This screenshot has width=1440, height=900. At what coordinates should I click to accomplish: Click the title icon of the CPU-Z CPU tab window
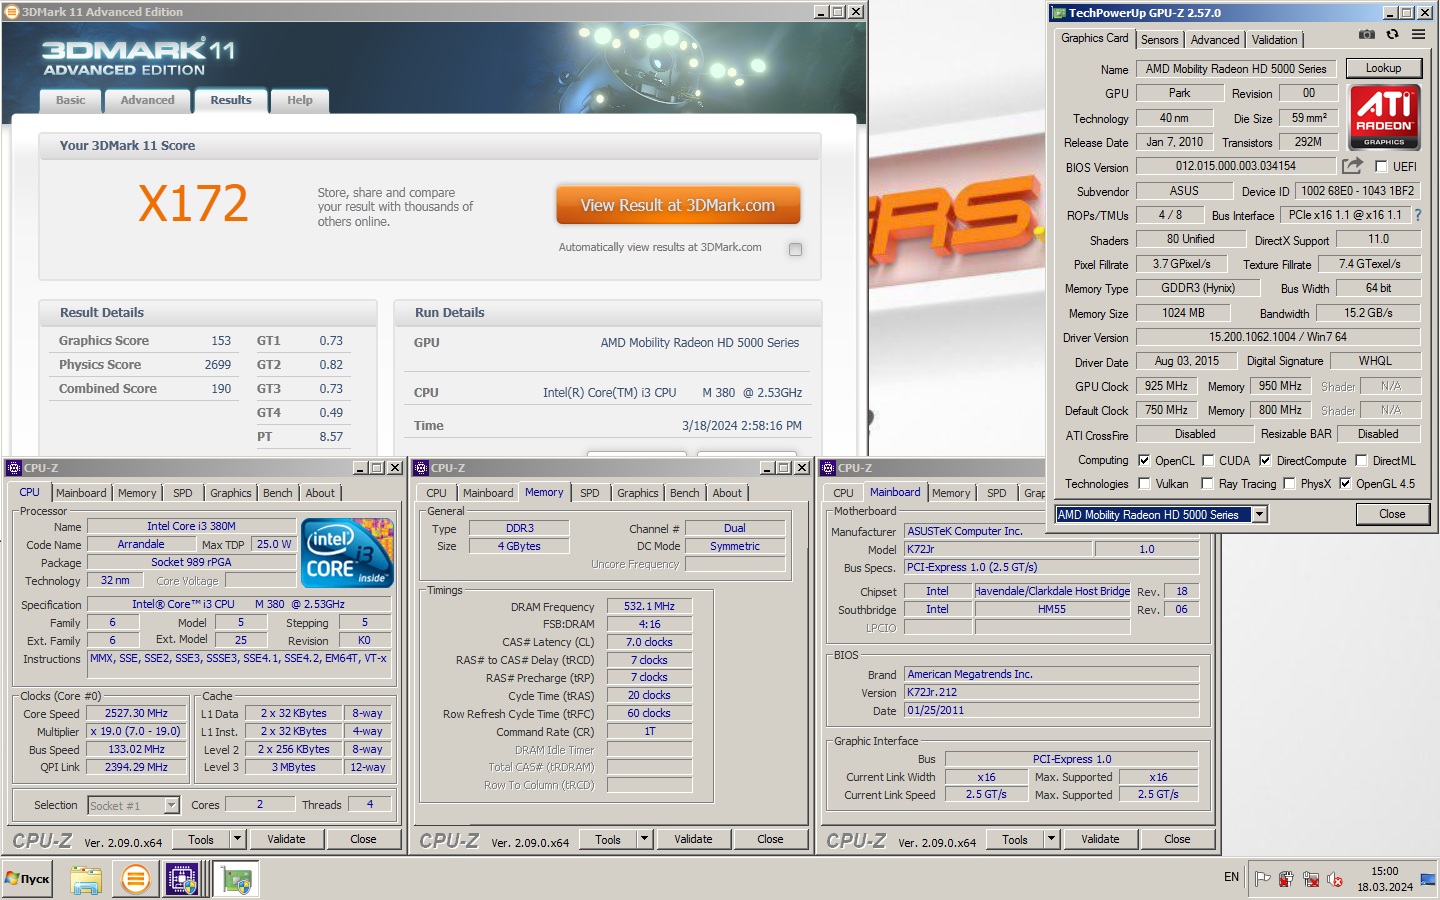pos(14,468)
